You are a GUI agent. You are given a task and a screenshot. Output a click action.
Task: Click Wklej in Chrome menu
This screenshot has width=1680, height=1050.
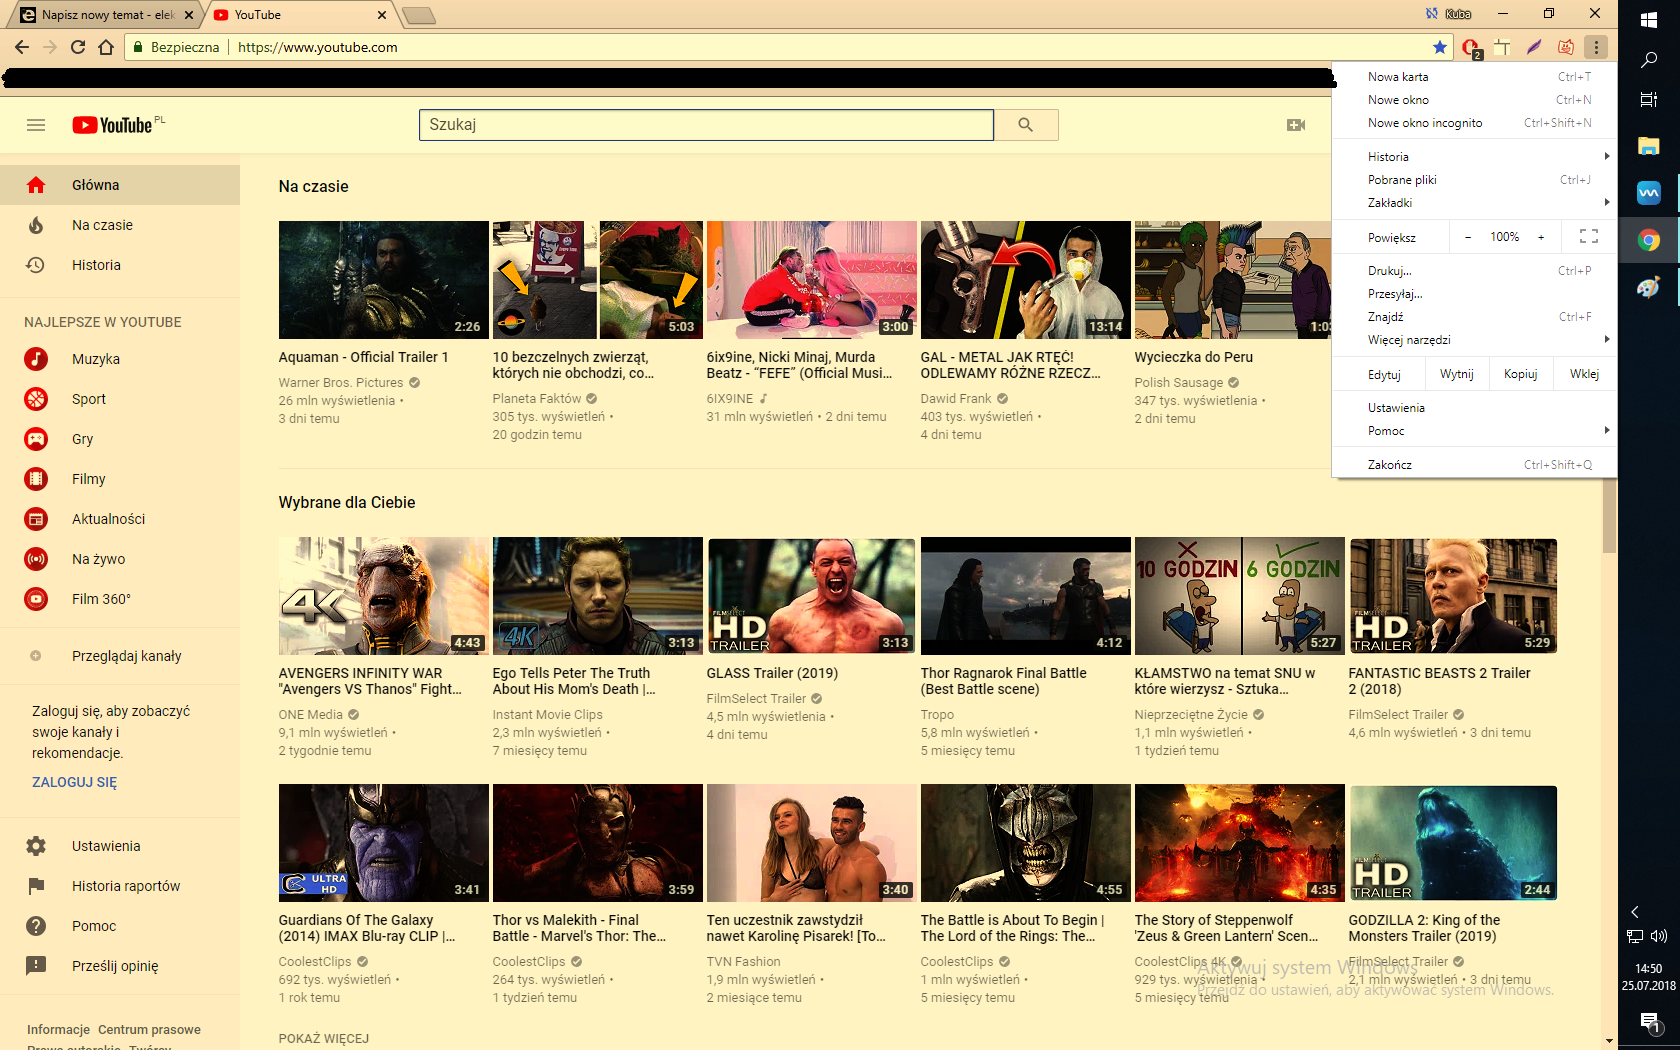[x=1584, y=374]
